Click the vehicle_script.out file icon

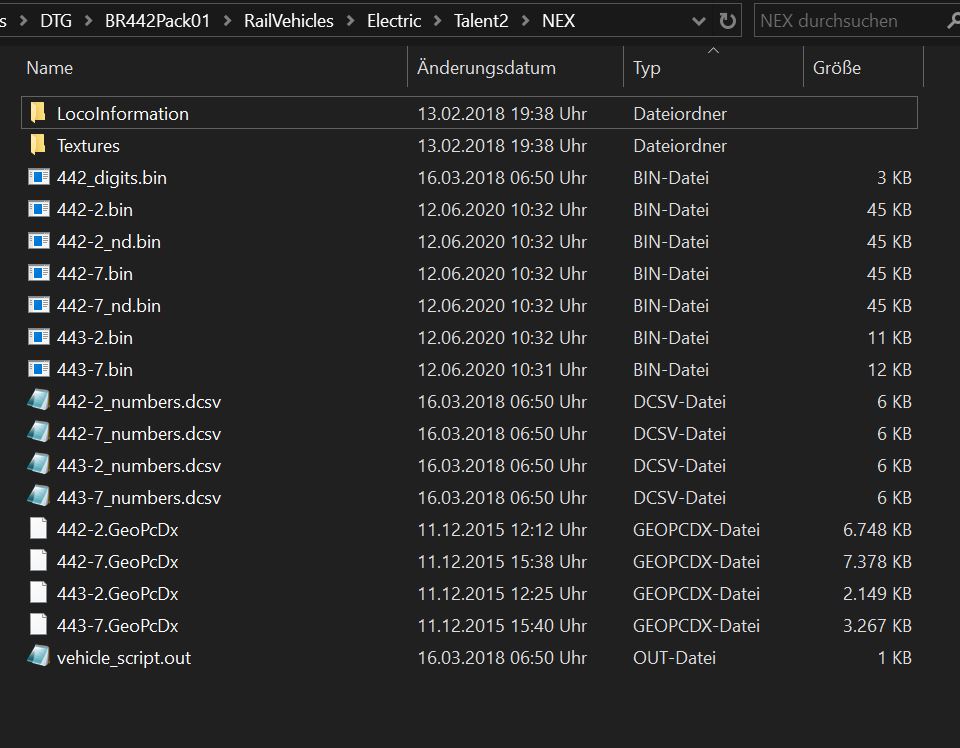[38, 657]
